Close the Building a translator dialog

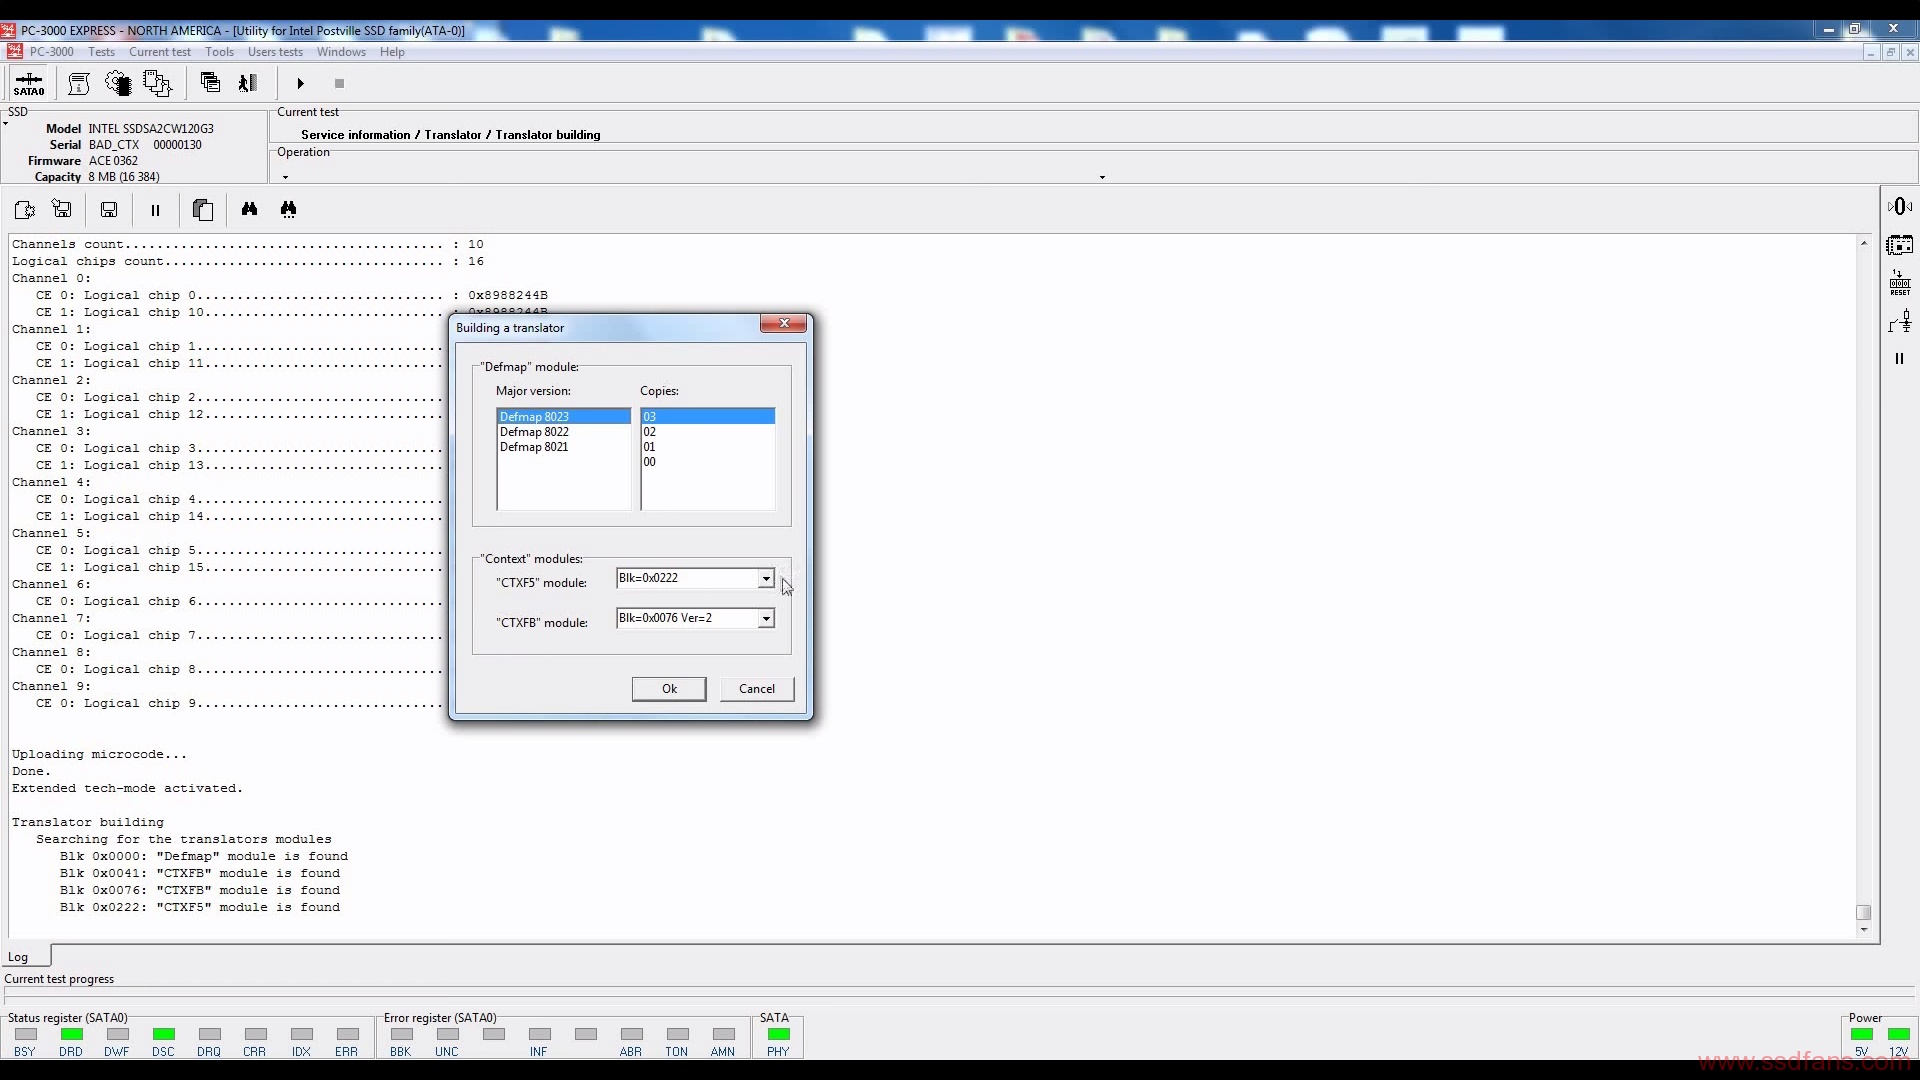click(x=784, y=323)
